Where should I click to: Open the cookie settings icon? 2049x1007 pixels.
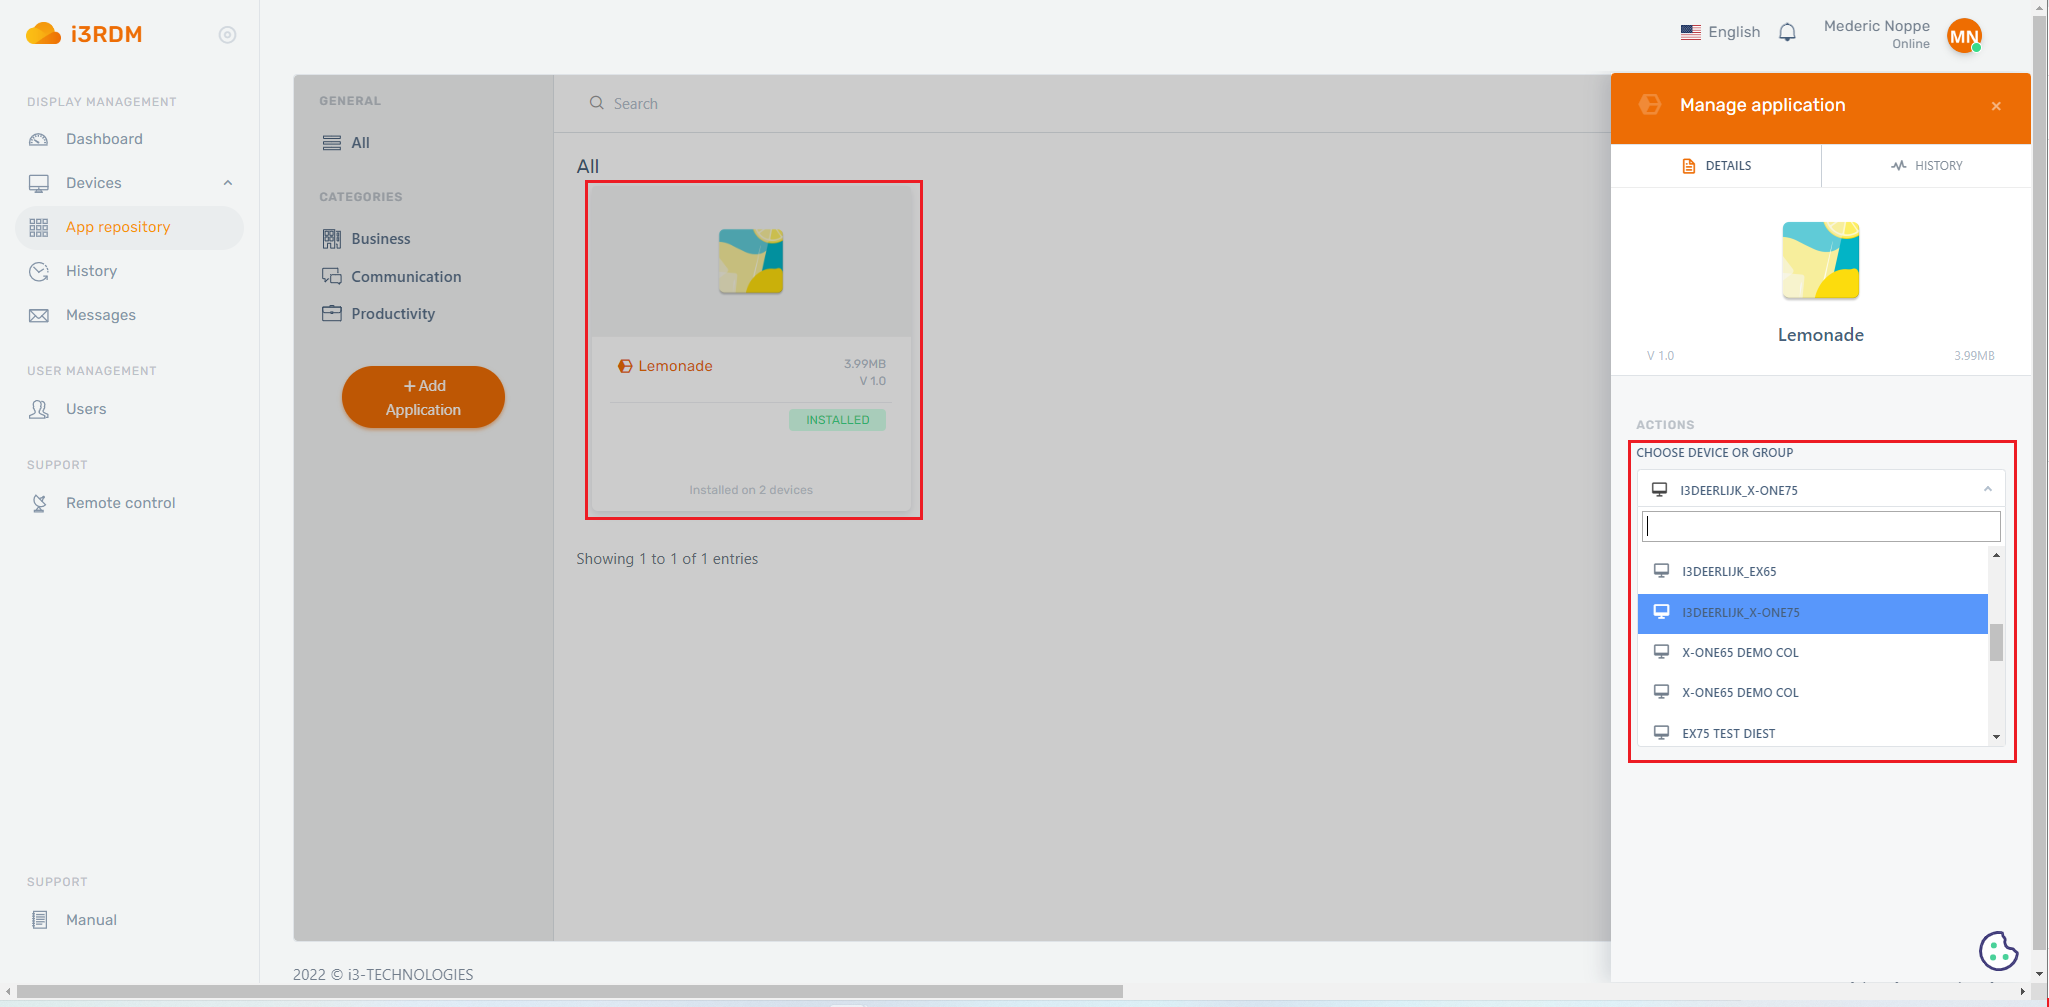tap(1997, 951)
